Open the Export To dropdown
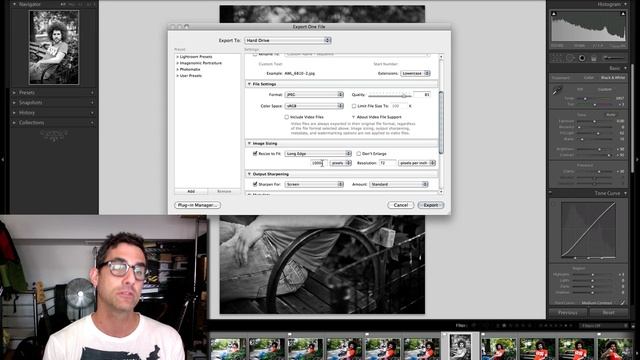The image size is (640, 360). [288, 40]
